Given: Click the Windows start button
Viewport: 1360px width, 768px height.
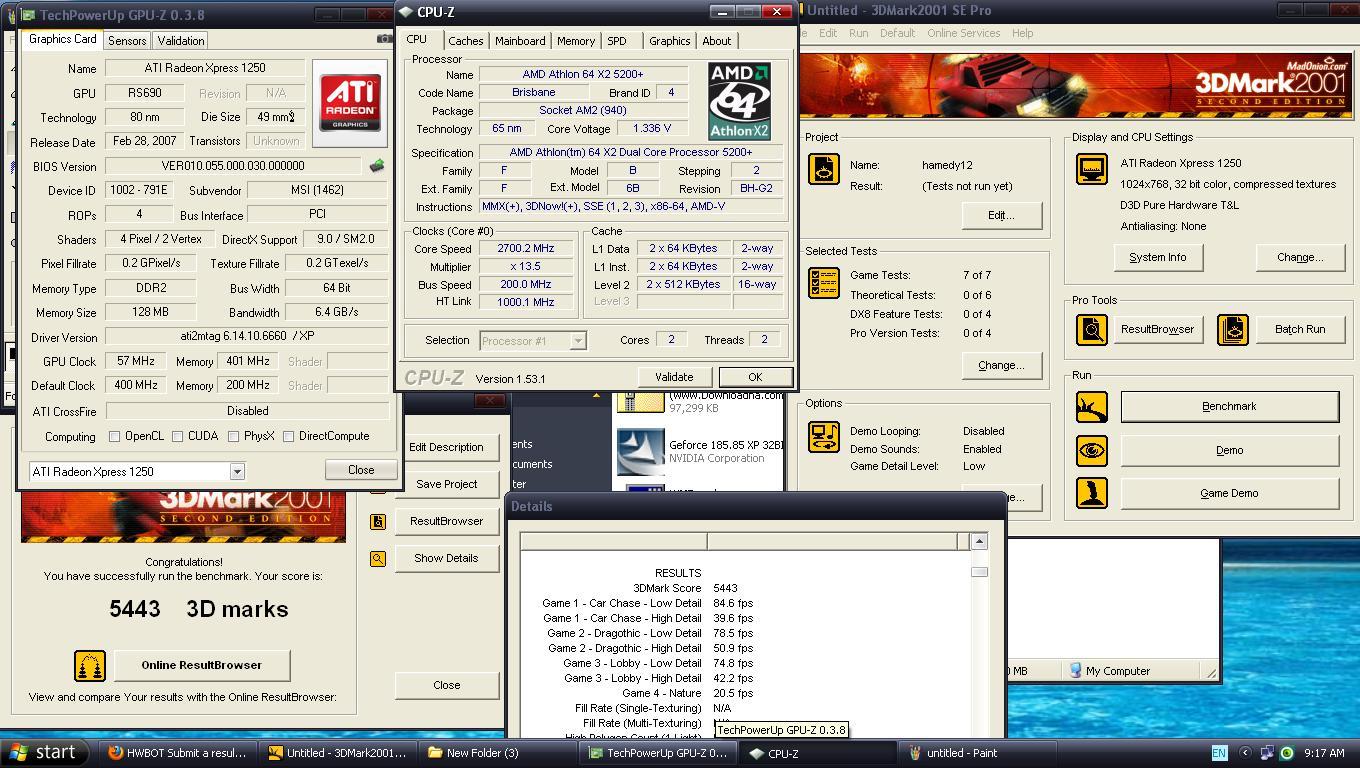Looking at the screenshot, I should (x=44, y=753).
